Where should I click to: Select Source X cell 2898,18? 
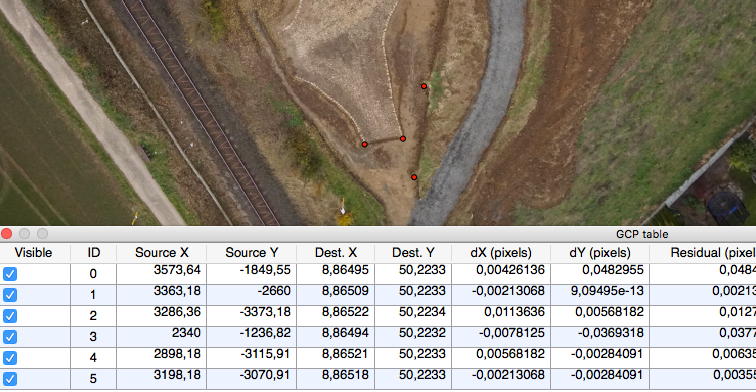pos(162,357)
